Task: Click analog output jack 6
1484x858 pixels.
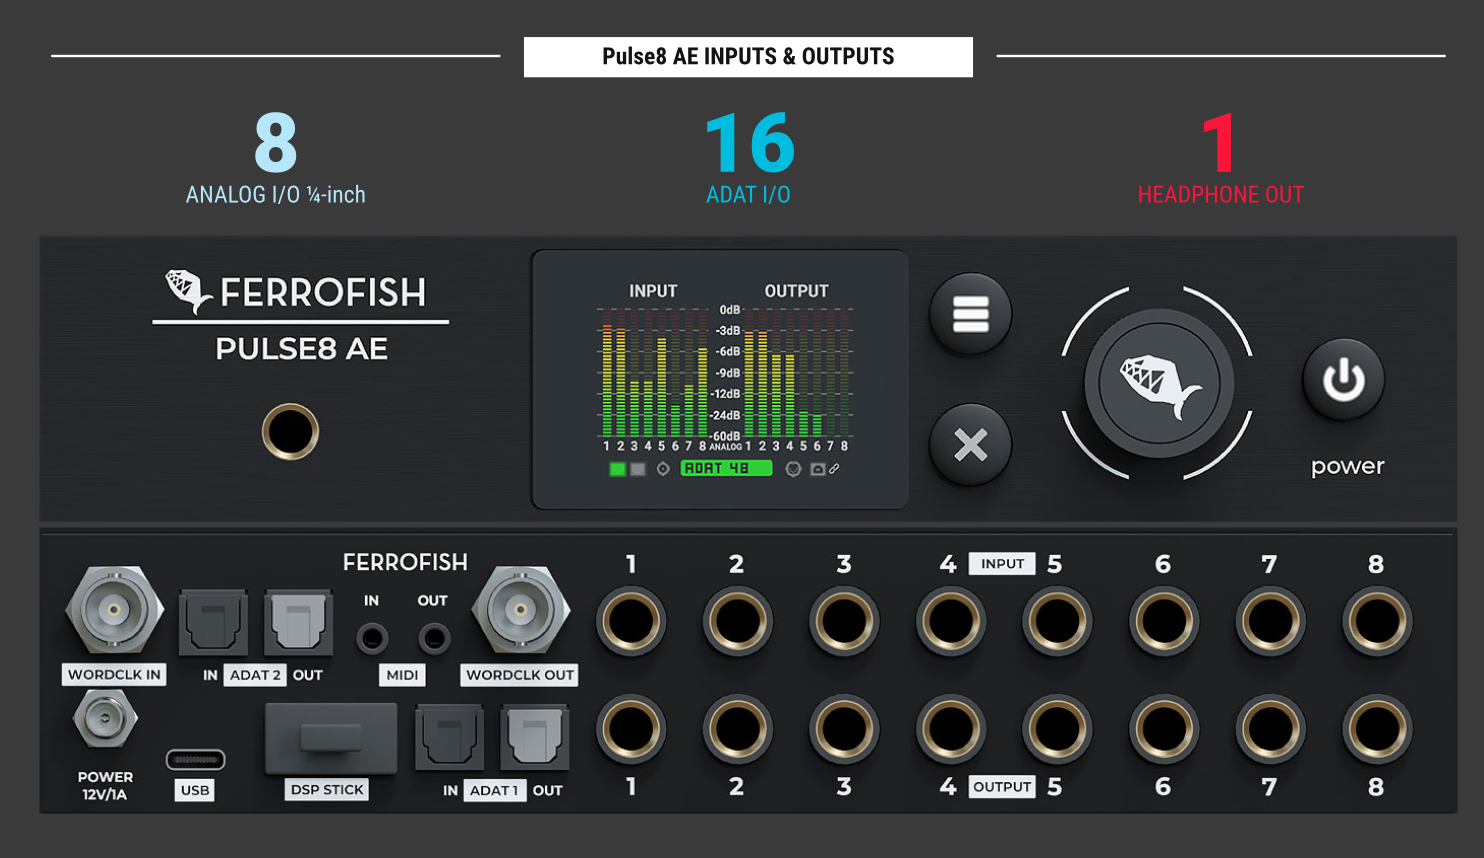Action: (1164, 729)
